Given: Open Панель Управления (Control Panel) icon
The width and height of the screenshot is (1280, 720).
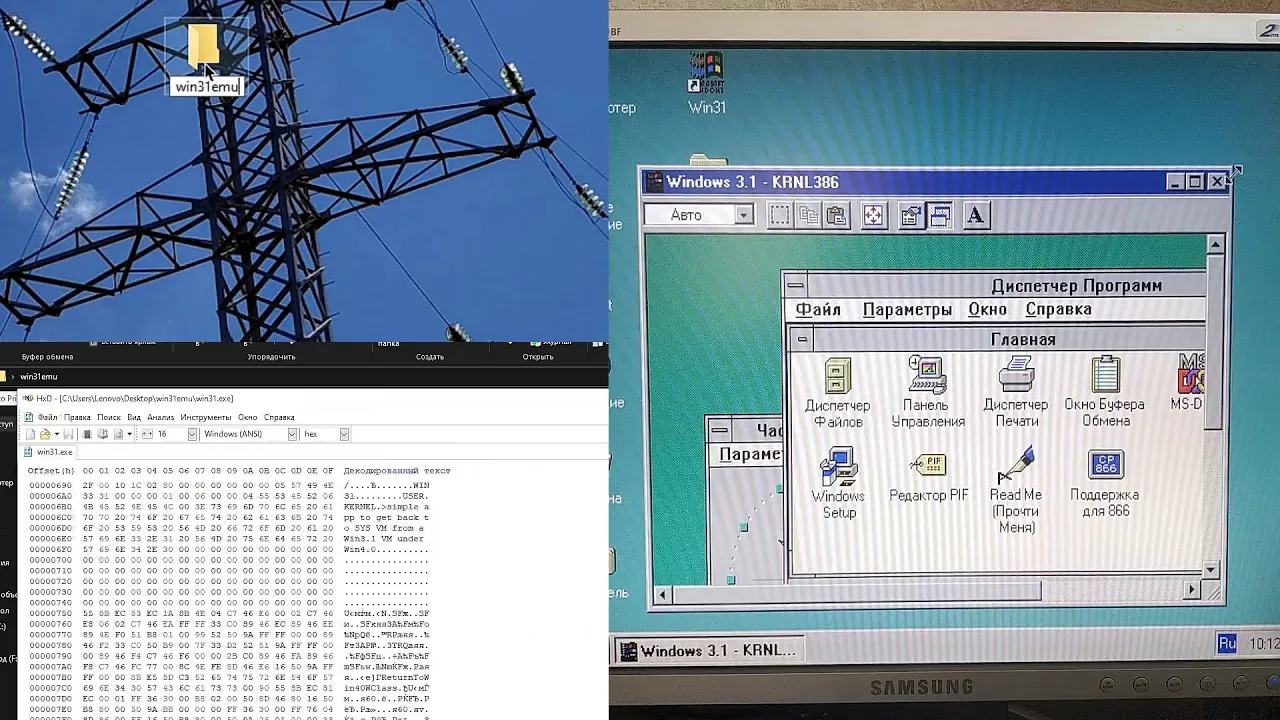Looking at the screenshot, I should 927,393.
